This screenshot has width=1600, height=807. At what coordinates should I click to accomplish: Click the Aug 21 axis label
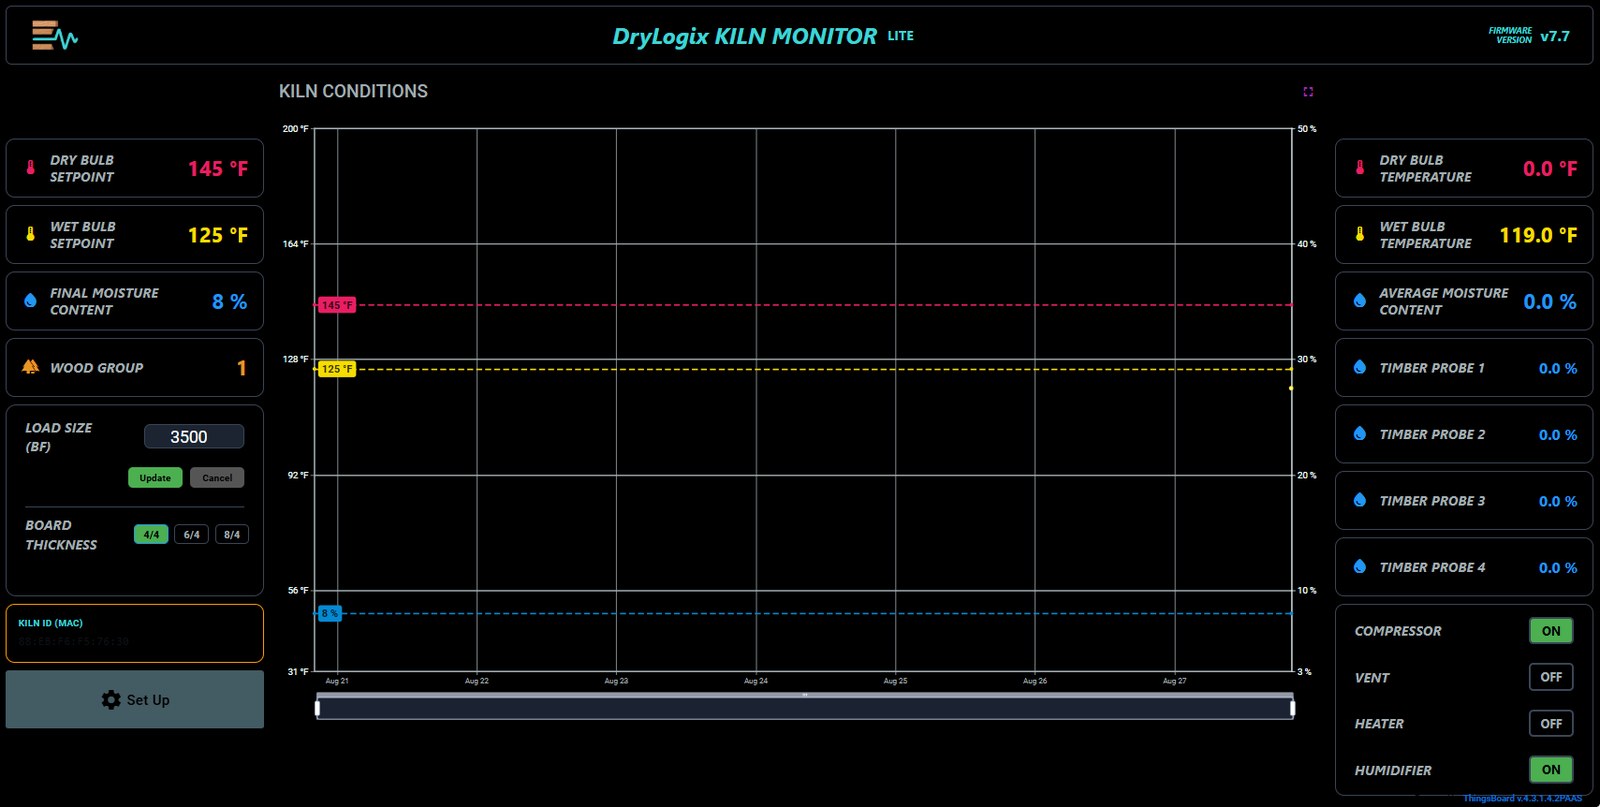337,681
